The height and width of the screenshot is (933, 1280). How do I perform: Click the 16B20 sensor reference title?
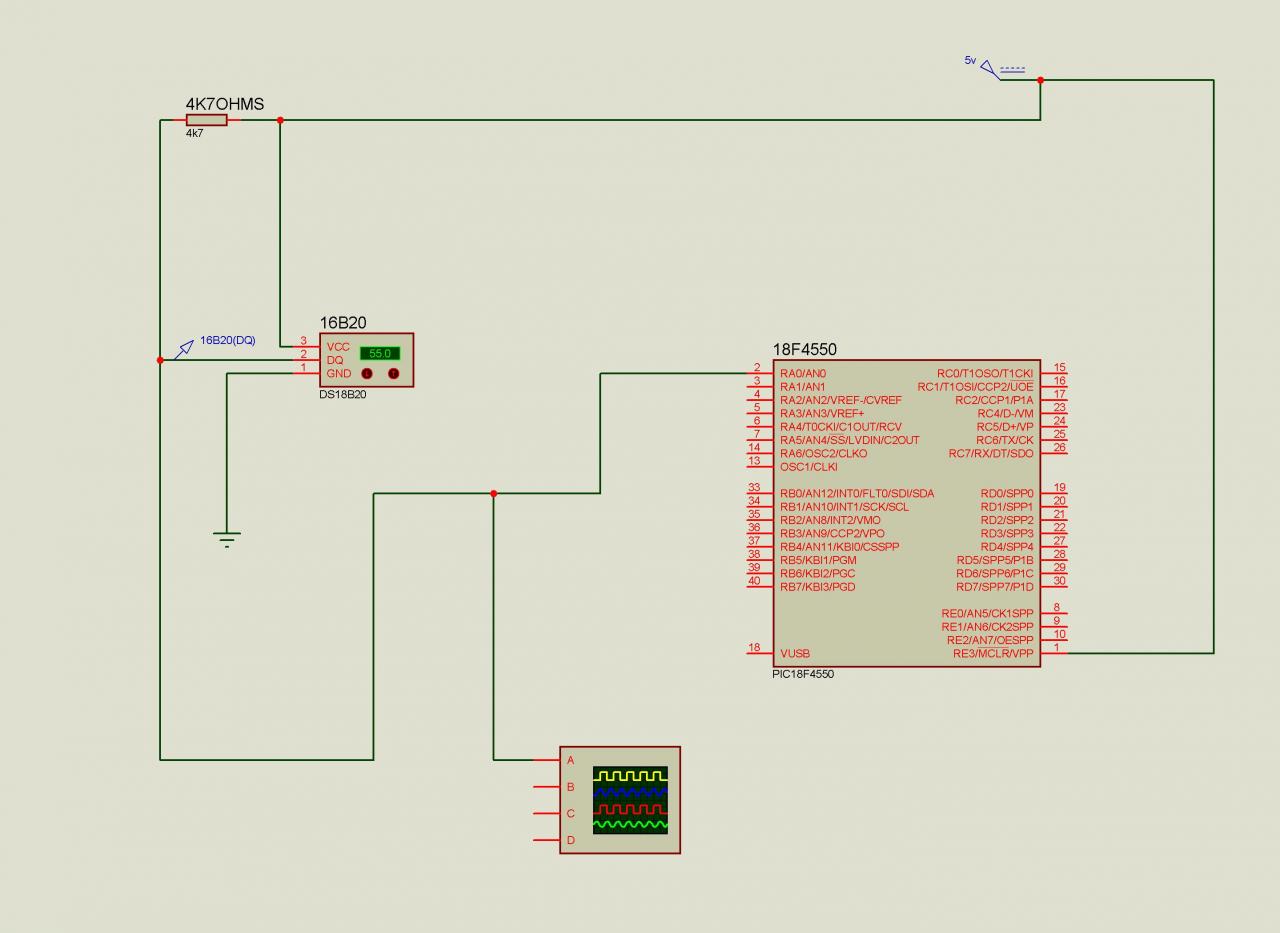[x=343, y=322]
